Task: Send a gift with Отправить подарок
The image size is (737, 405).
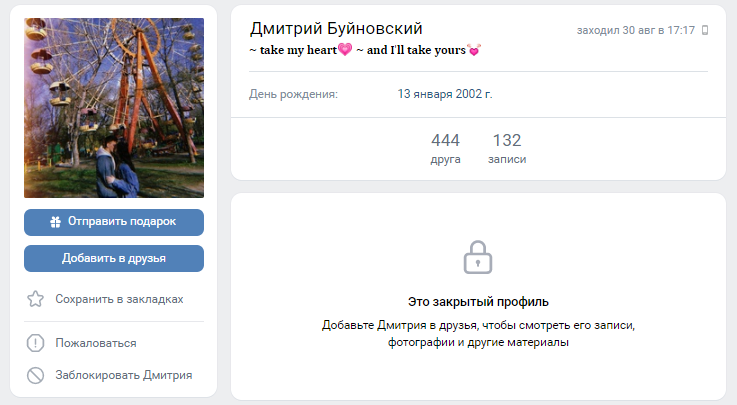Action: click(114, 222)
